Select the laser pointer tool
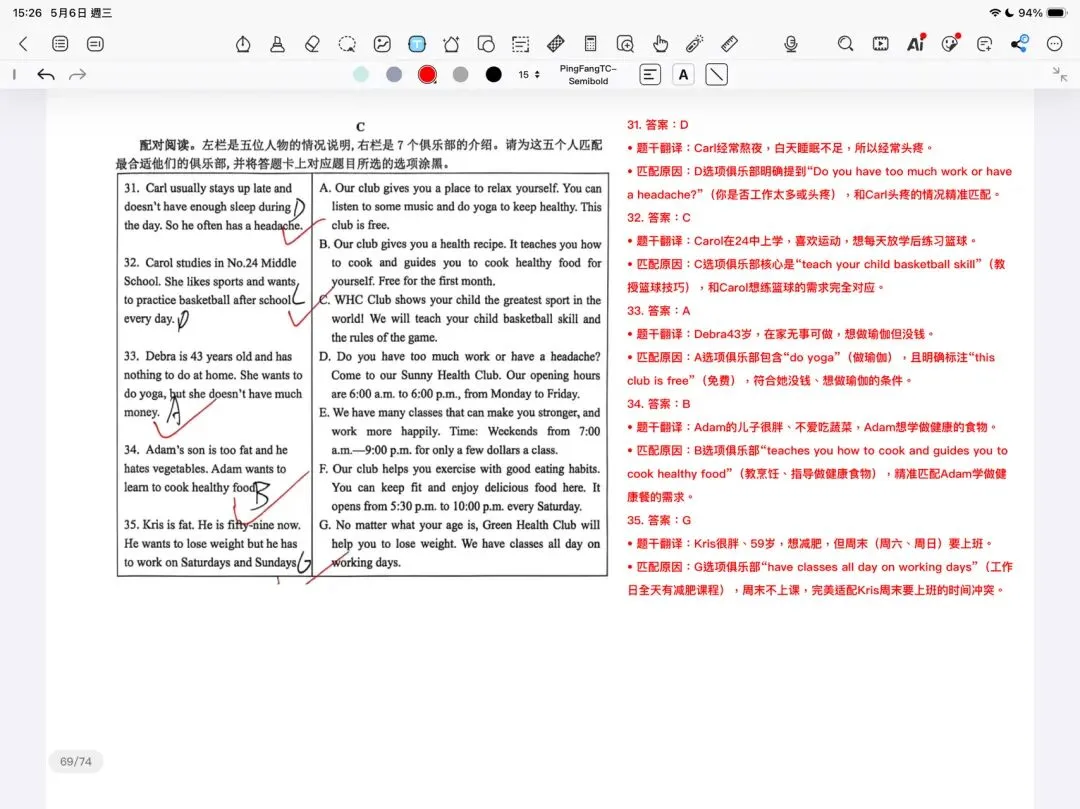1080x809 pixels. (694, 44)
